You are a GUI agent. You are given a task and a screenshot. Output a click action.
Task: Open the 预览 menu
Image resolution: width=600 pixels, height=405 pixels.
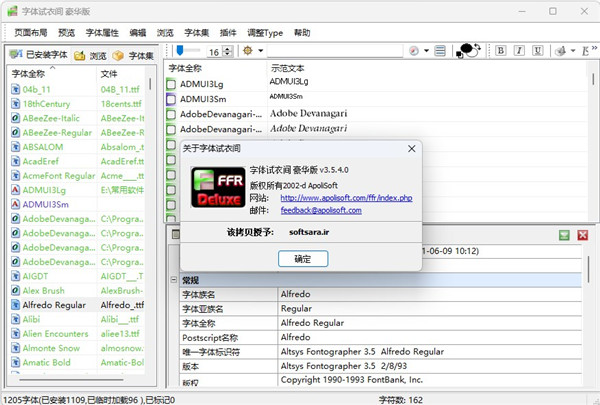pyautogui.click(x=67, y=33)
